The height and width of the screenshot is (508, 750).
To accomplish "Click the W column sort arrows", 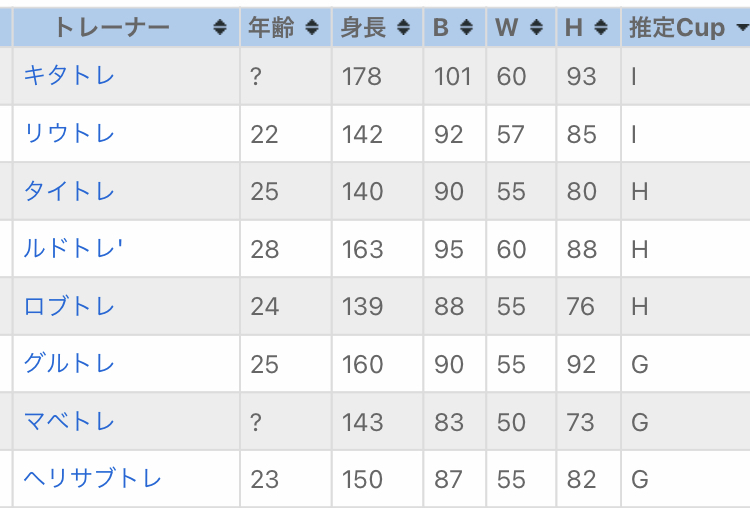I will (537, 28).
